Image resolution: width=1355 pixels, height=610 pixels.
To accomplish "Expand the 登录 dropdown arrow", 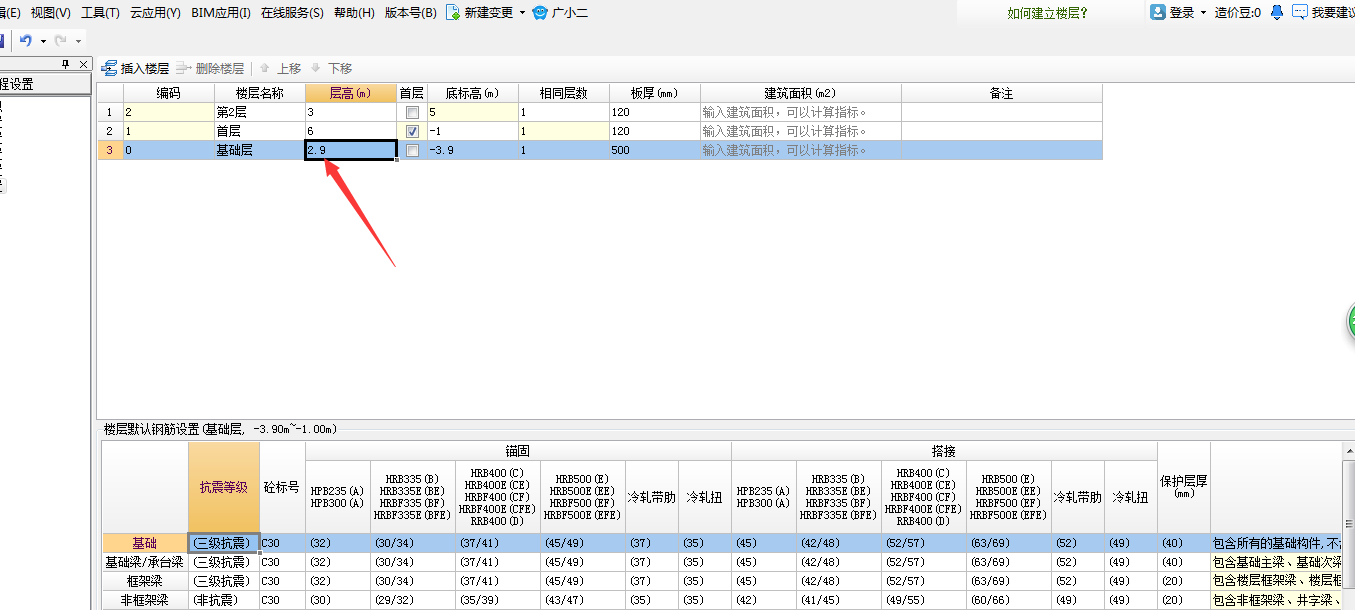I will [x=1203, y=13].
